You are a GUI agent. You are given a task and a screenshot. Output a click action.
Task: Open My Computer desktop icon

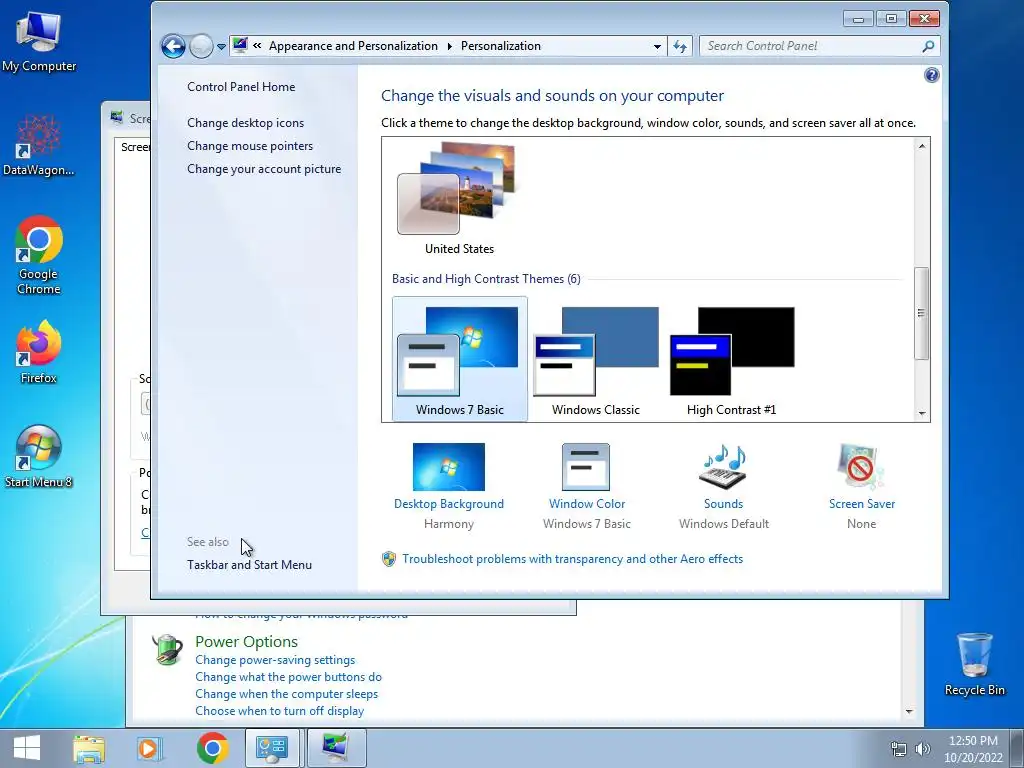39,42
